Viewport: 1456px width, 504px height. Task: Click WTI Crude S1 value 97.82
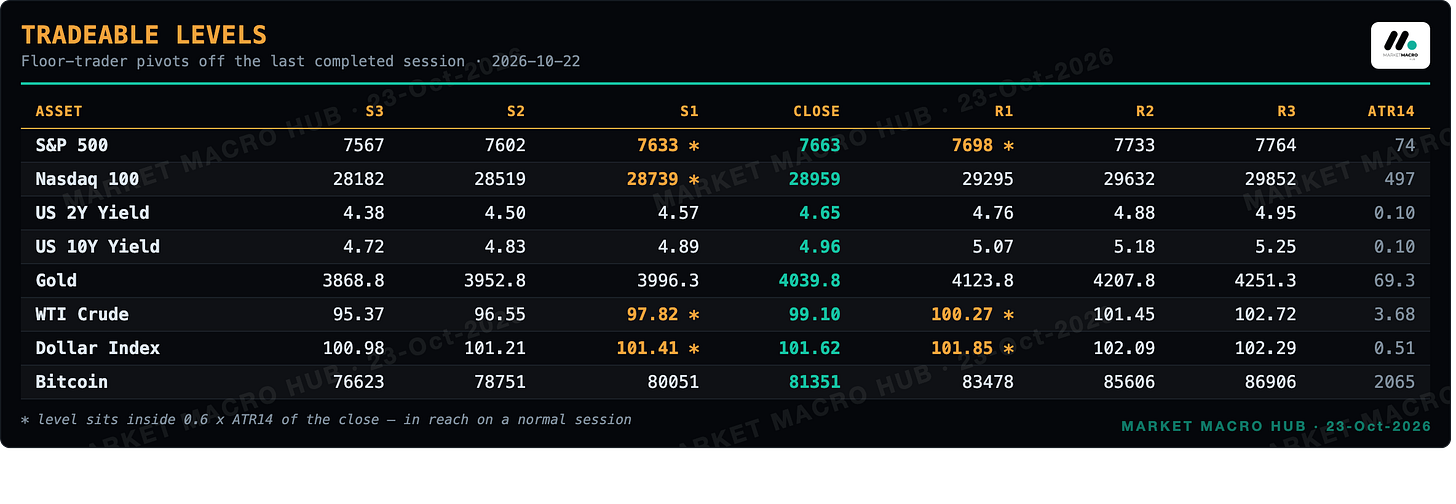click(x=653, y=314)
